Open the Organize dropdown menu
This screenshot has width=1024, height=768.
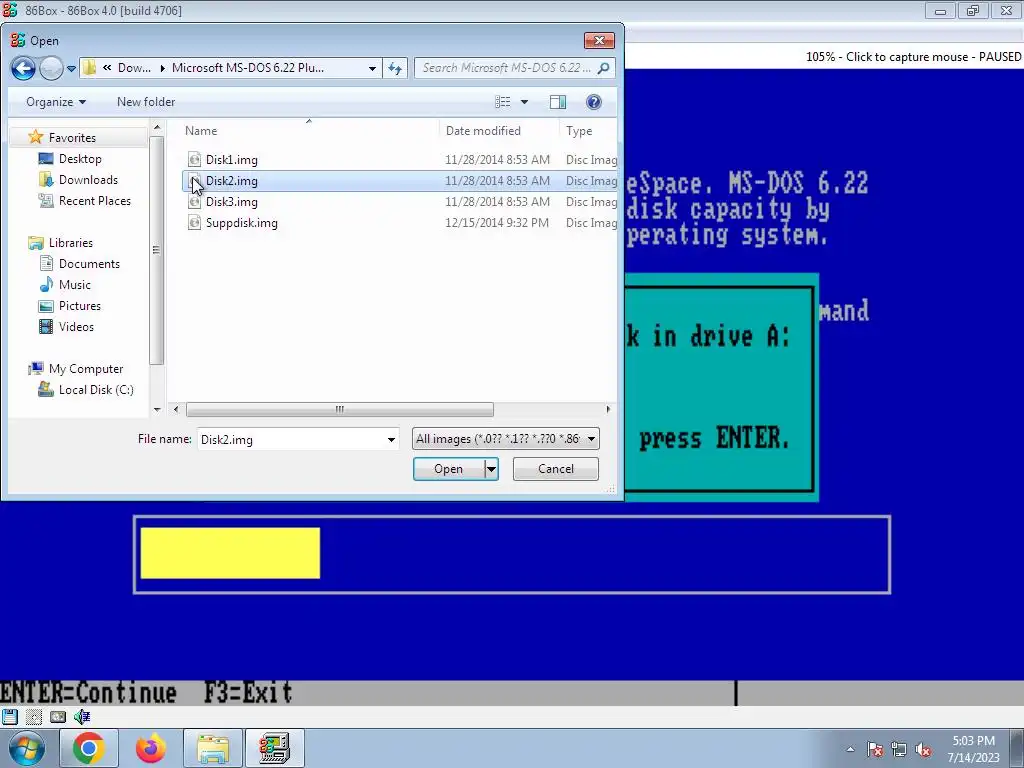(56, 102)
